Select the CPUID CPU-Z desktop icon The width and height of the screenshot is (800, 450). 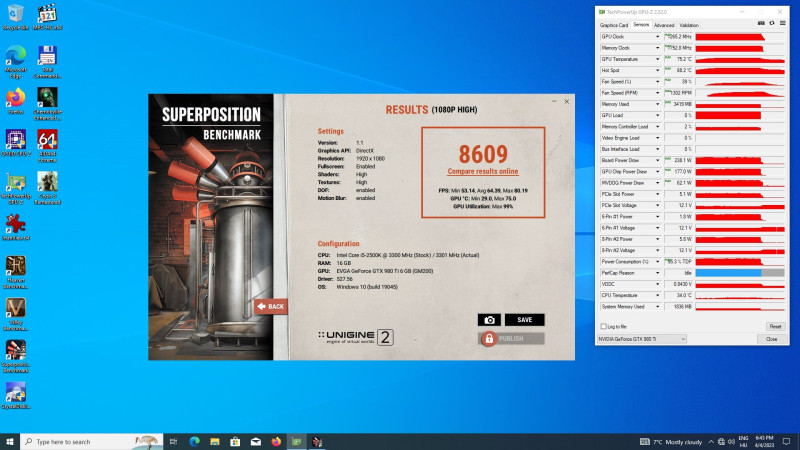[x=15, y=143]
